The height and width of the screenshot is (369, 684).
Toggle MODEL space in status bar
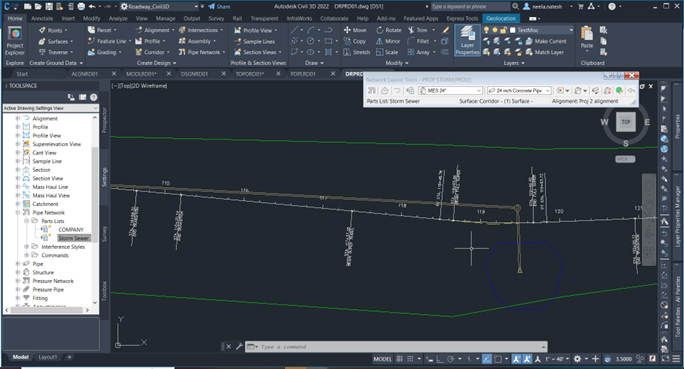tap(382, 359)
